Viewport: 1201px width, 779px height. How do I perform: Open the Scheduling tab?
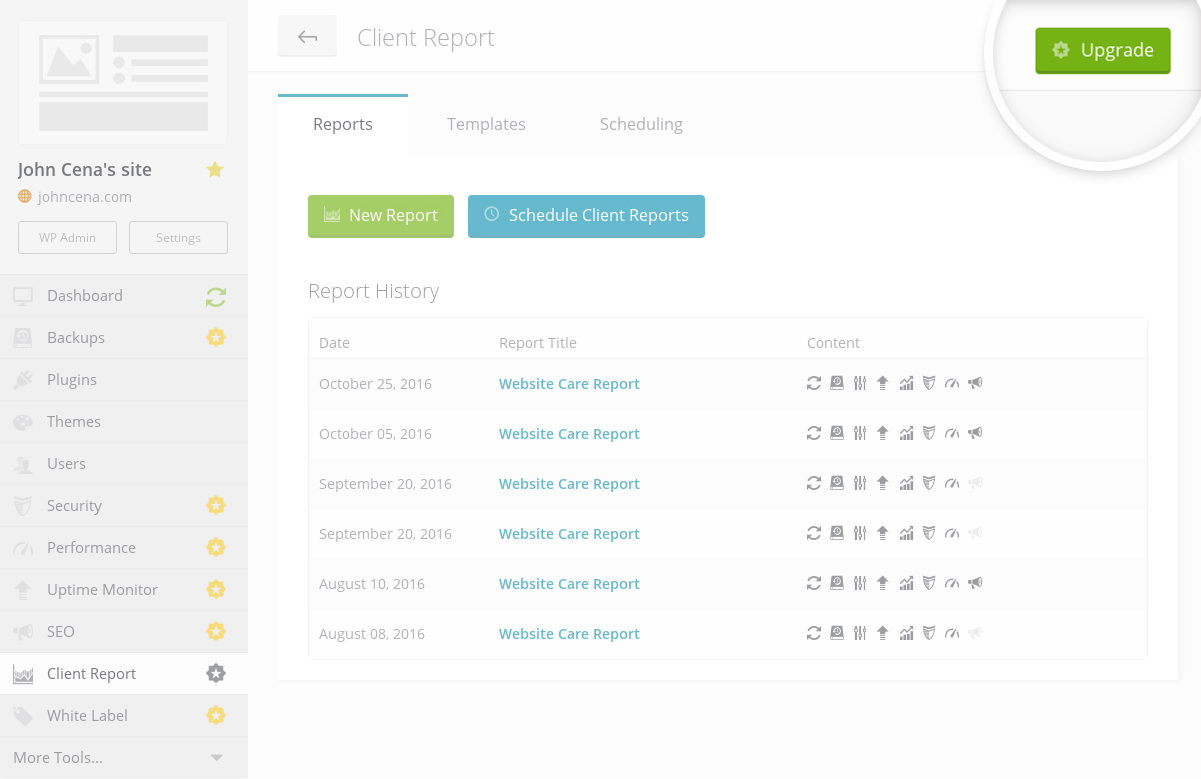pyautogui.click(x=641, y=124)
